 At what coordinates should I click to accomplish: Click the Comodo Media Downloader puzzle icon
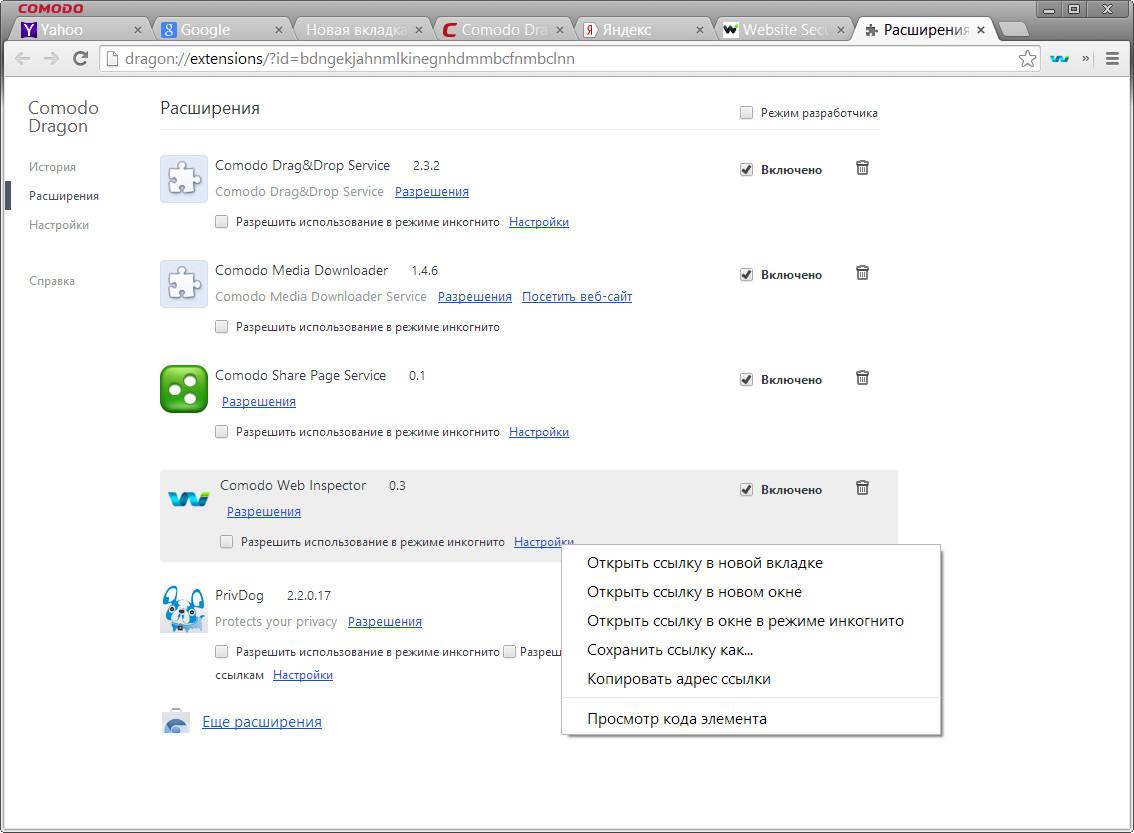(184, 283)
